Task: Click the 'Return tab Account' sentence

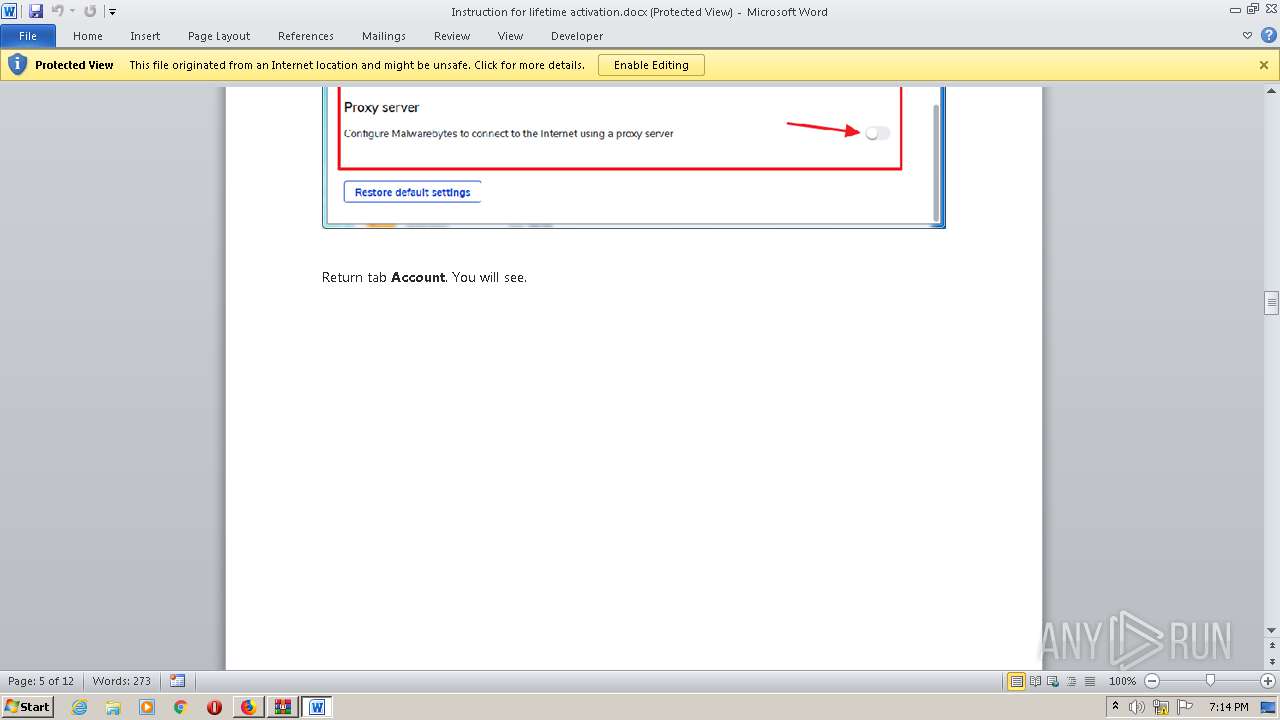Action: [x=424, y=277]
